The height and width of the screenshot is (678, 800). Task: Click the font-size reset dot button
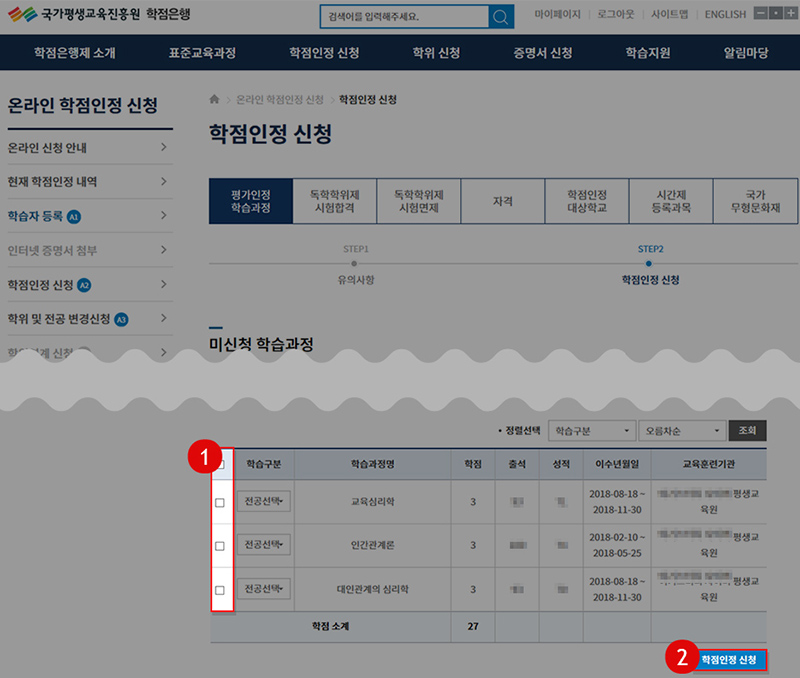tap(776, 14)
